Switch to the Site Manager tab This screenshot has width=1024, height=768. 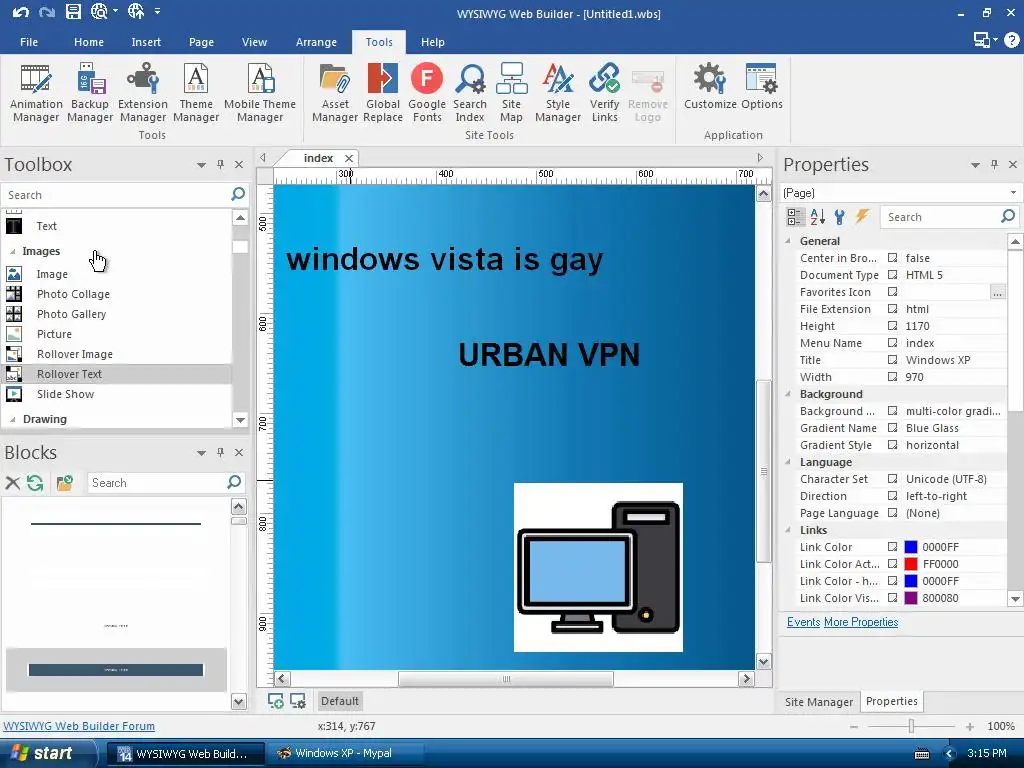point(819,701)
